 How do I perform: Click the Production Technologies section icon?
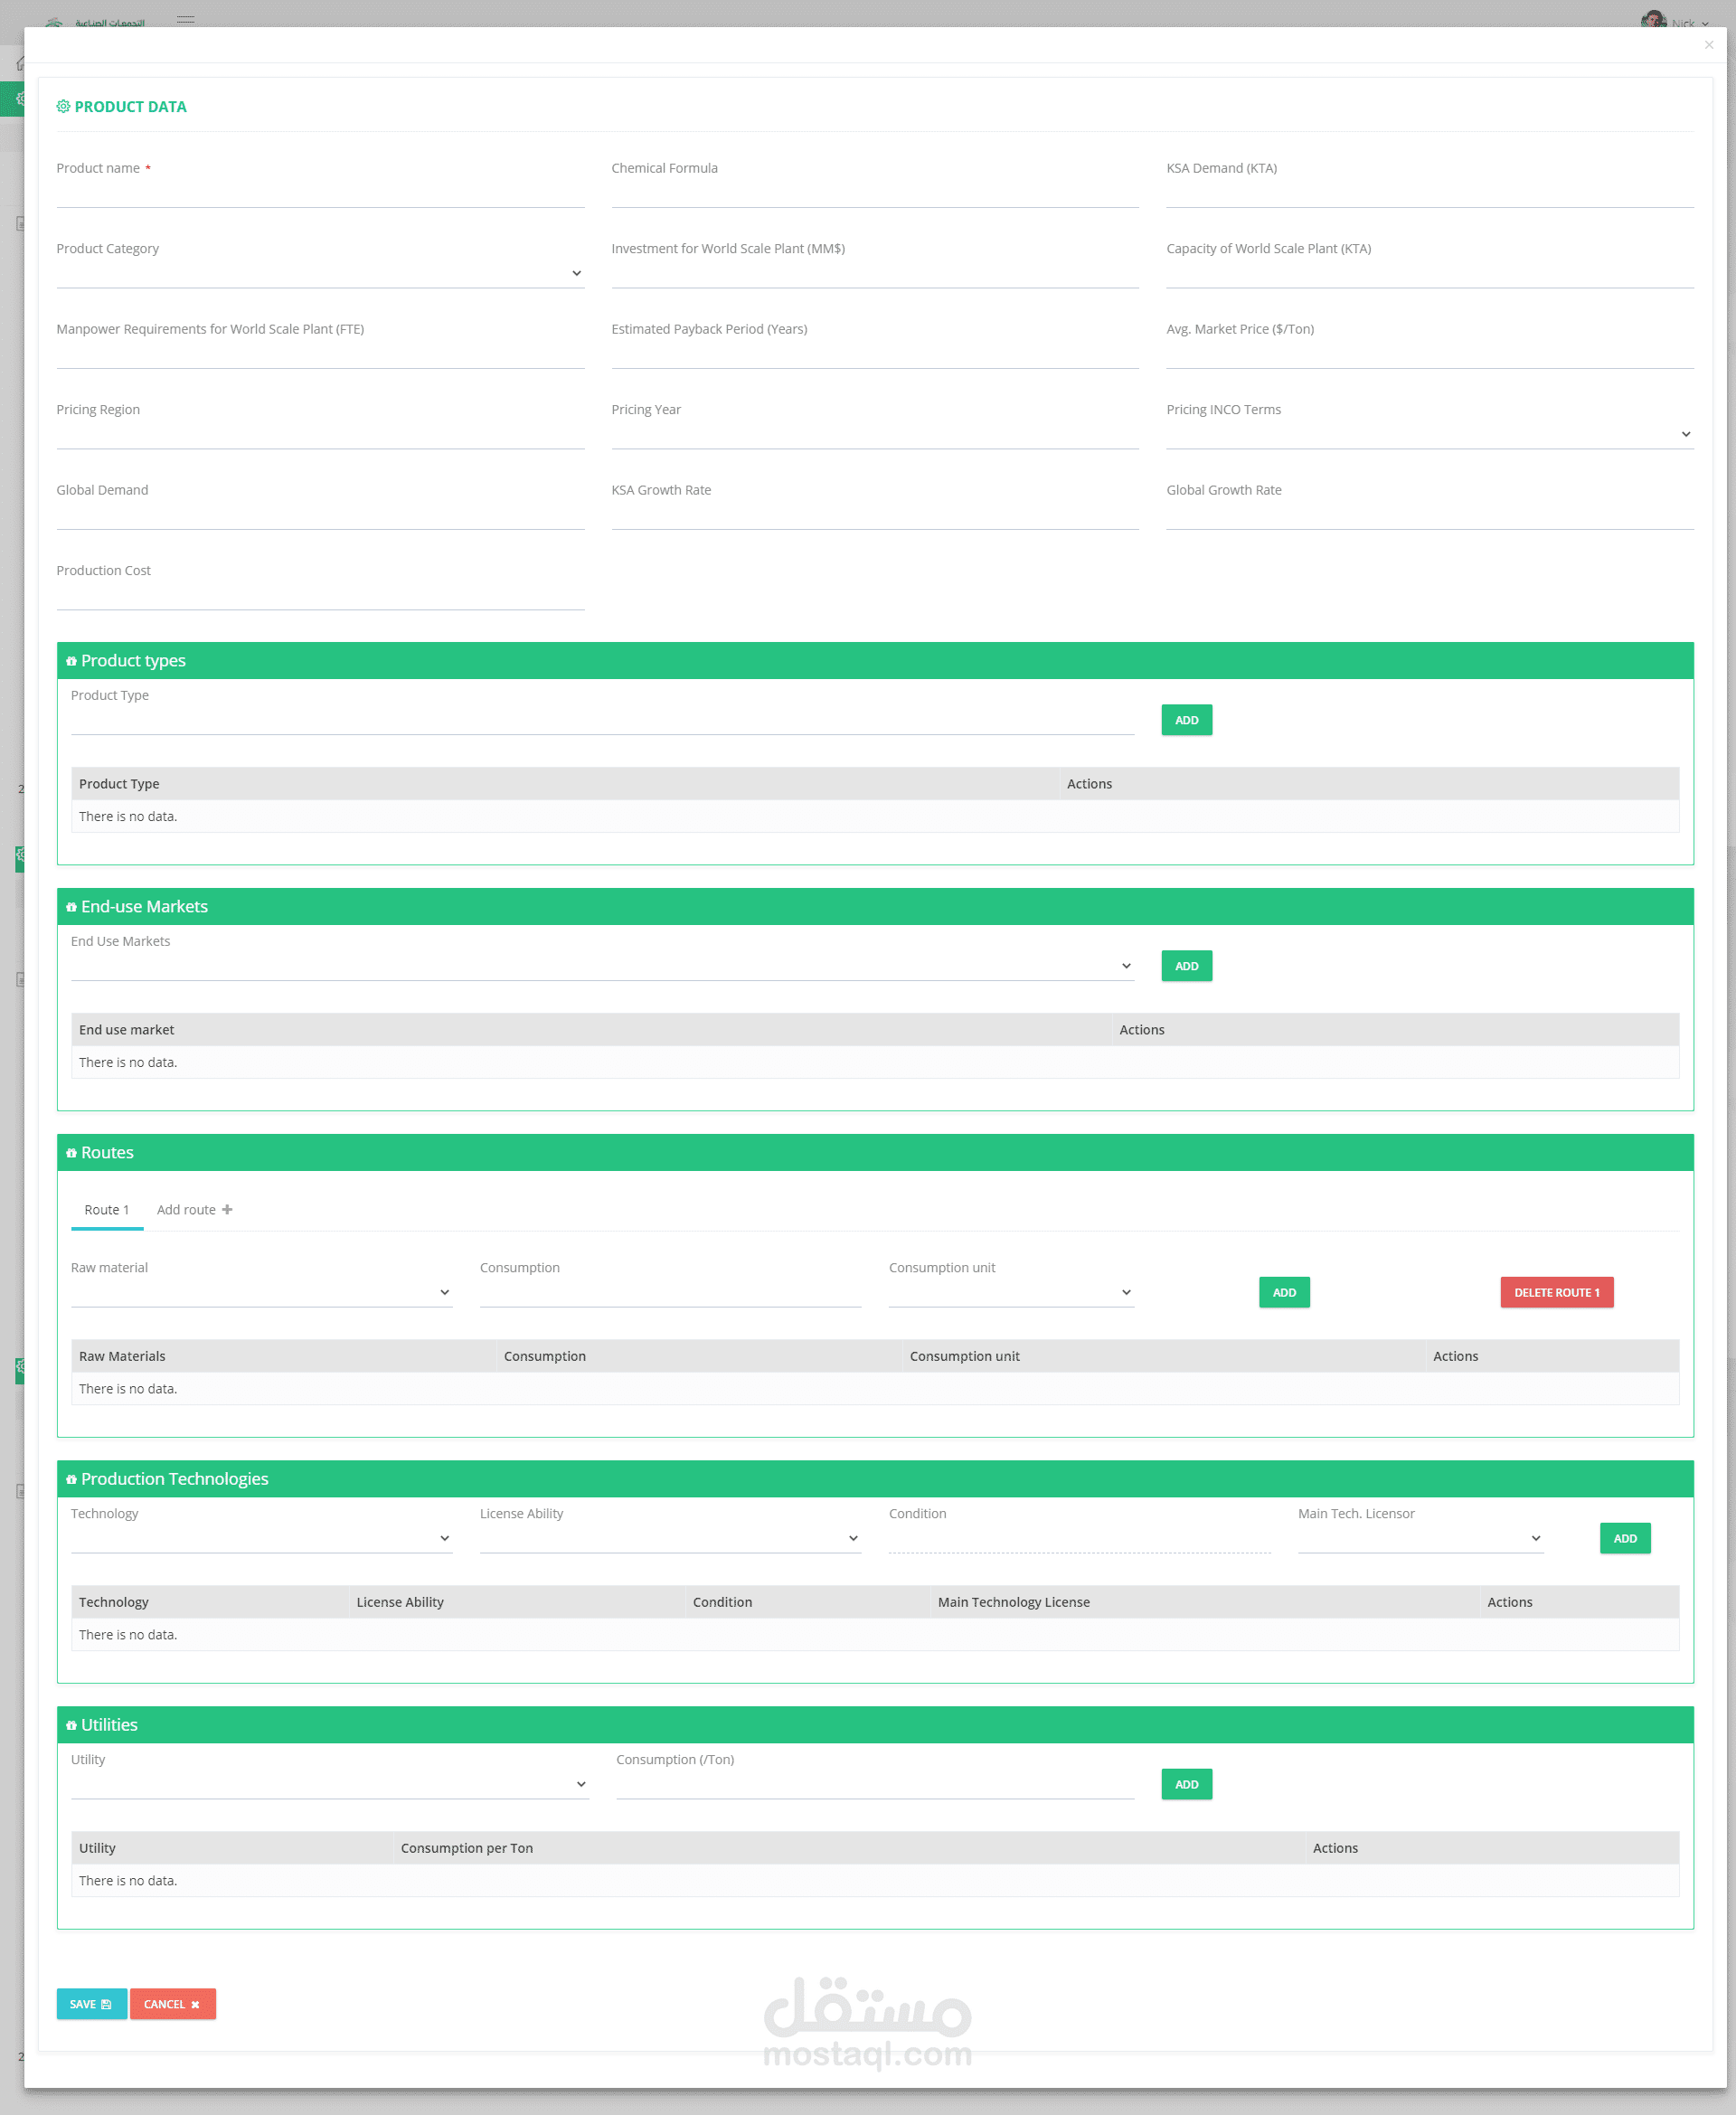click(71, 1479)
